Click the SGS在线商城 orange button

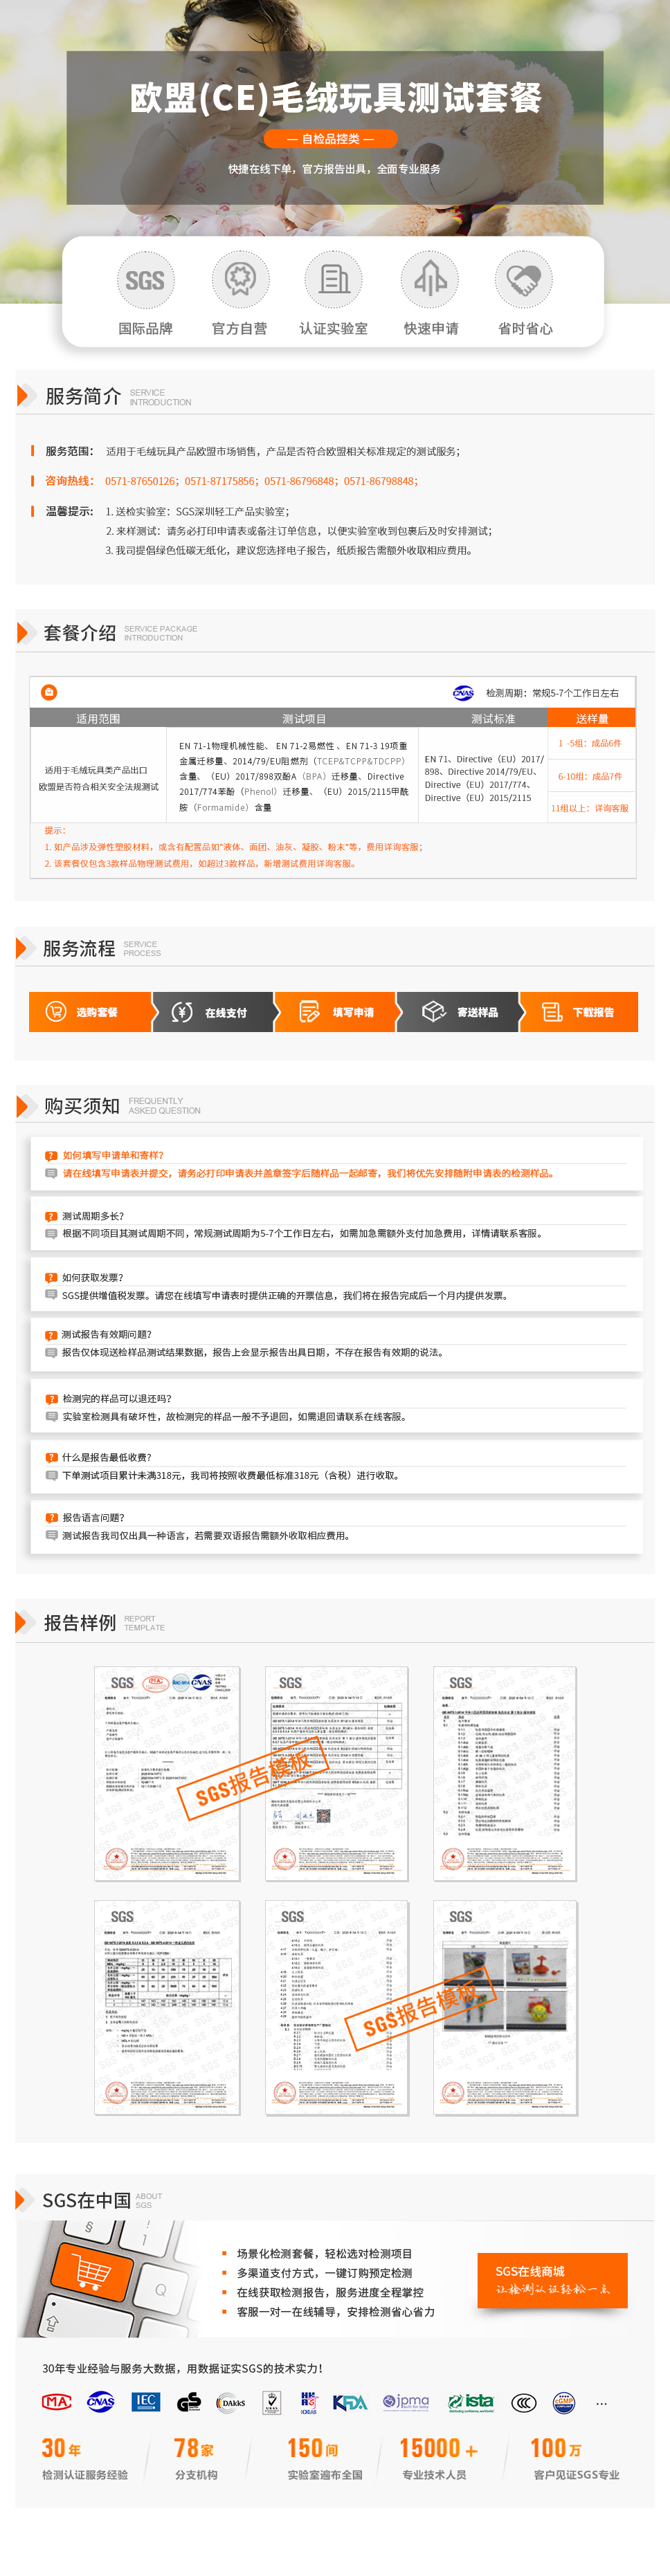(552, 2280)
